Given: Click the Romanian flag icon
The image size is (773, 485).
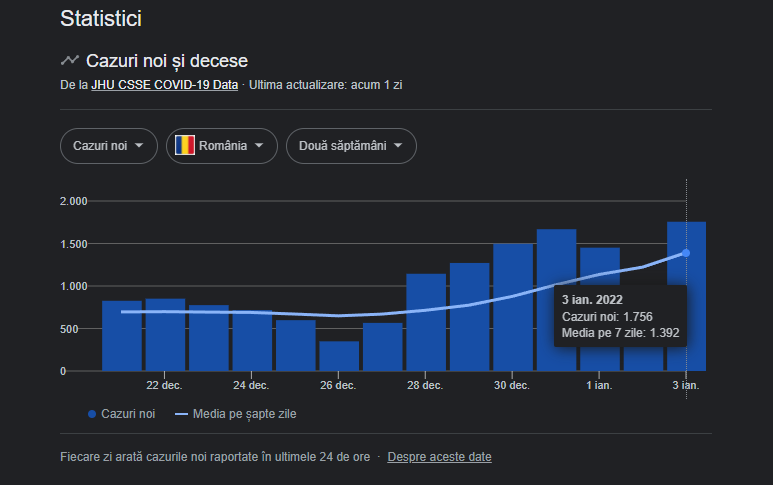Looking at the screenshot, I should (x=185, y=146).
